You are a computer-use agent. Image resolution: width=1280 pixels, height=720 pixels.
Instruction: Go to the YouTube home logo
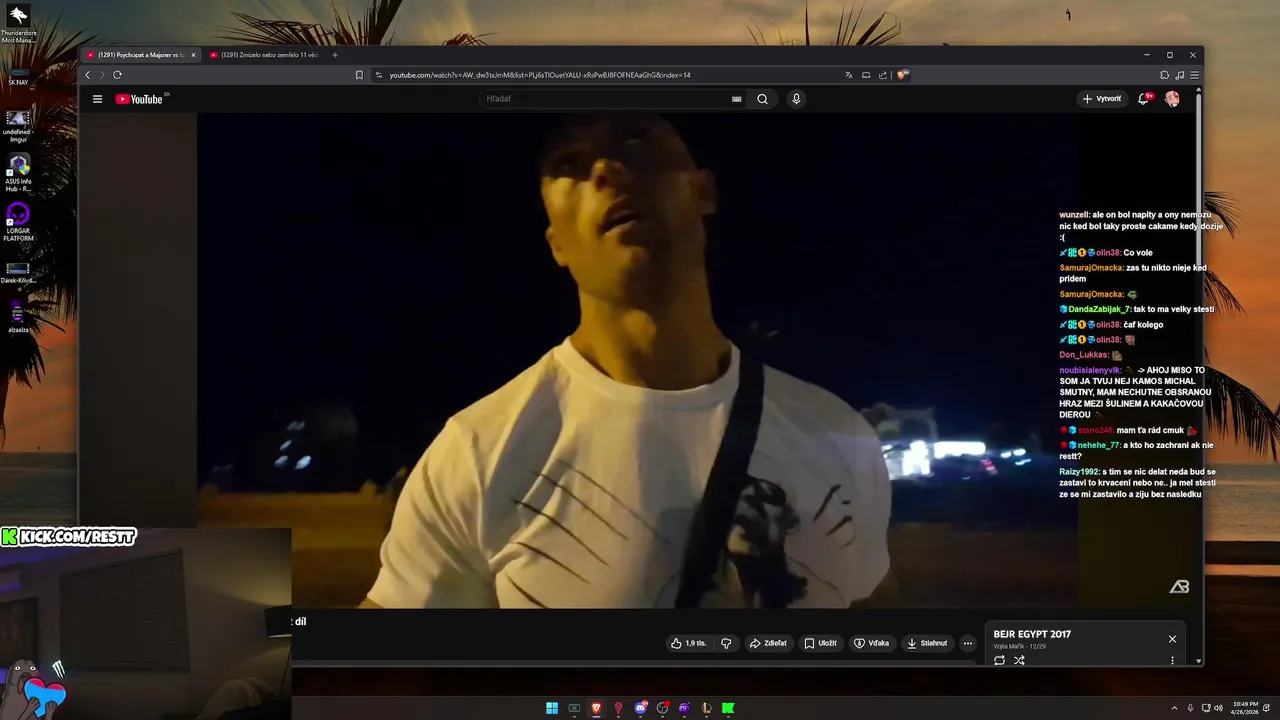(140, 99)
